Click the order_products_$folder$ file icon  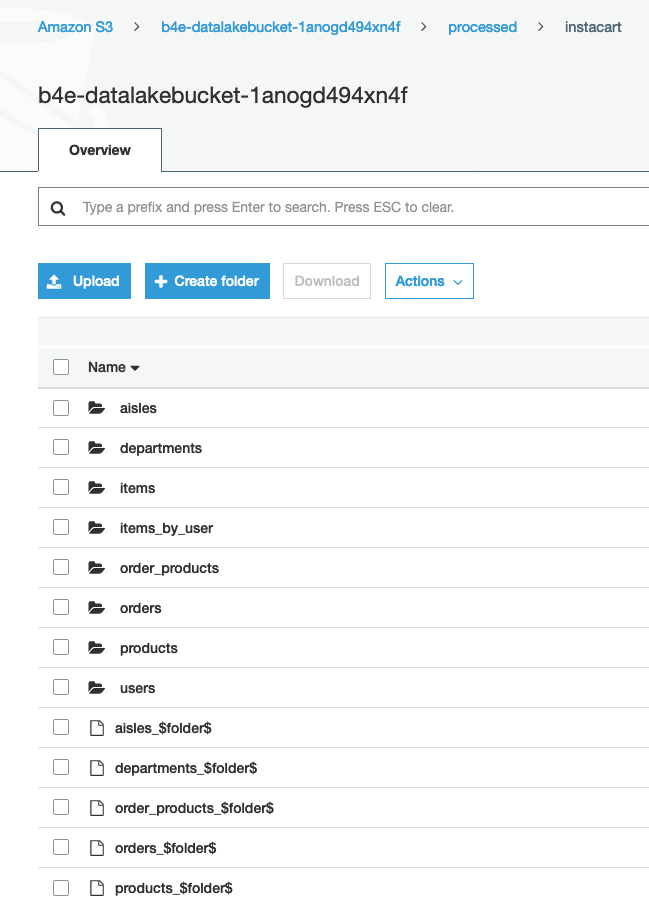click(97, 808)
